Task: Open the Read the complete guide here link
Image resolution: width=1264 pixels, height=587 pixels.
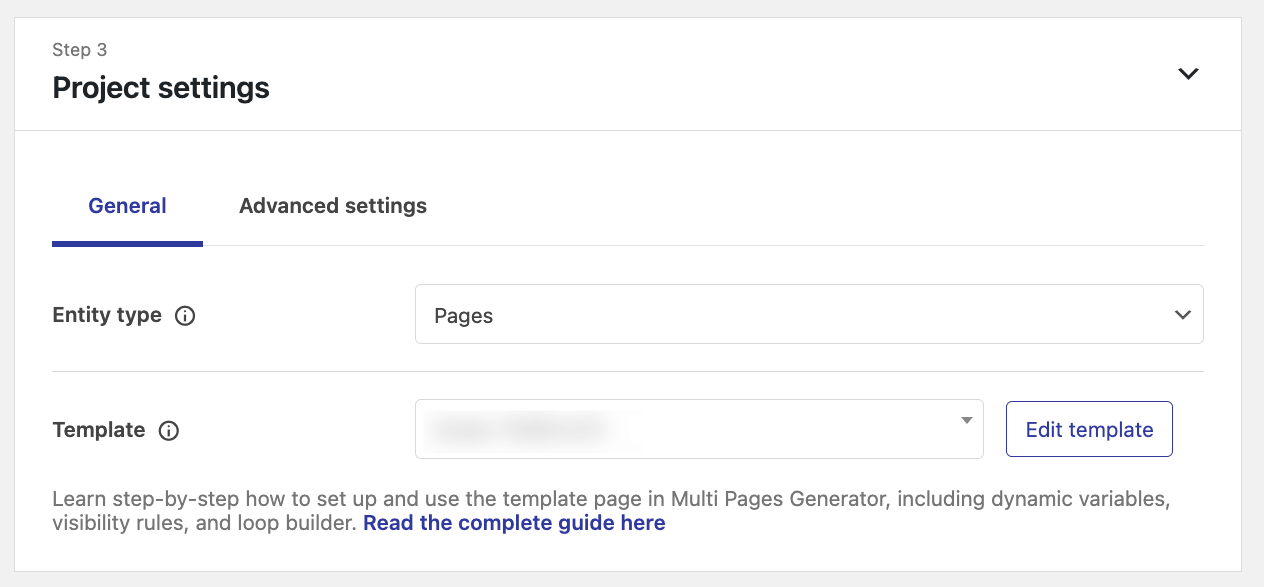Action: (513, 523)
